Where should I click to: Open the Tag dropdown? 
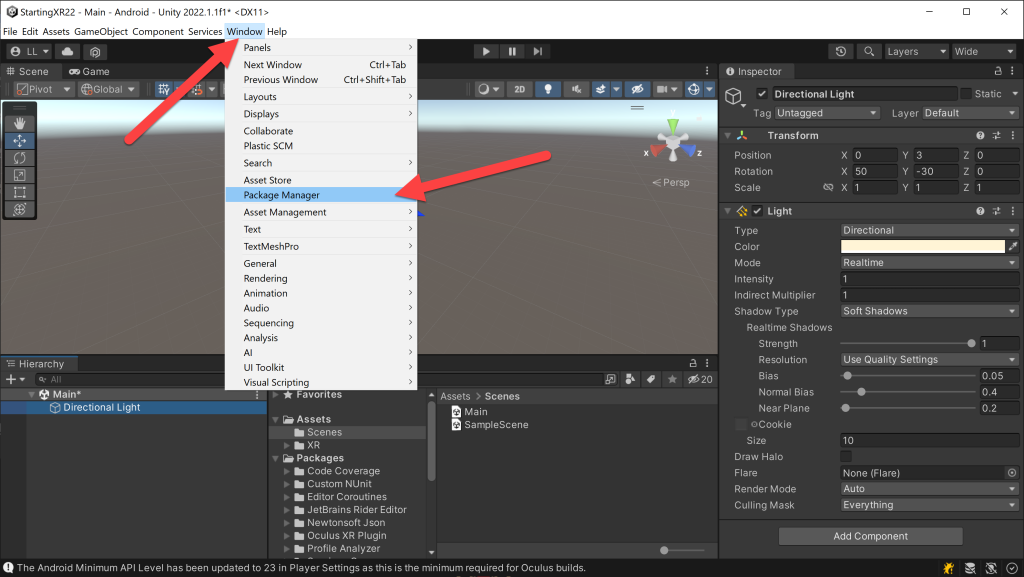pyautogui.click(x=827, y=113)
